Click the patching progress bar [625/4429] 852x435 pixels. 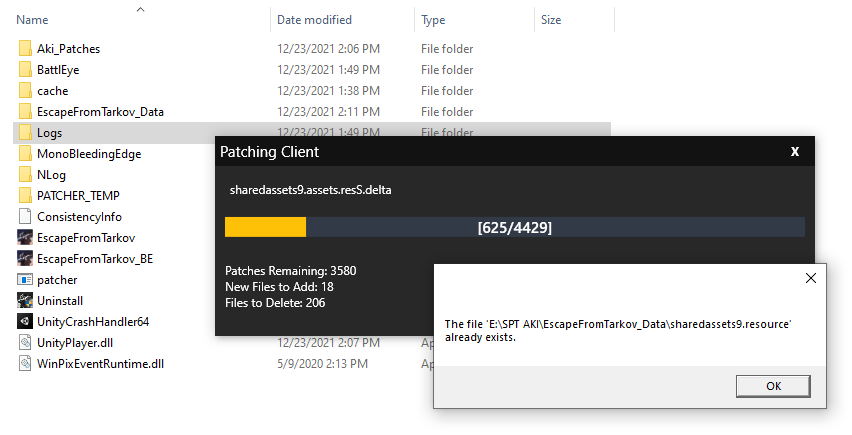click(x=515, y=227)
